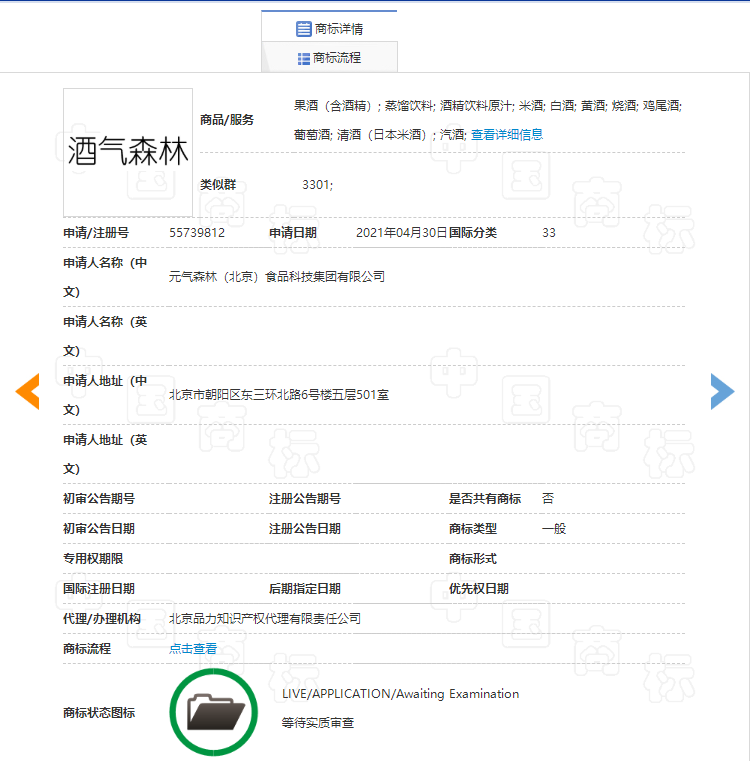Click the 商标形式 label
Viewport: 751px width, 761px height.
472,559
